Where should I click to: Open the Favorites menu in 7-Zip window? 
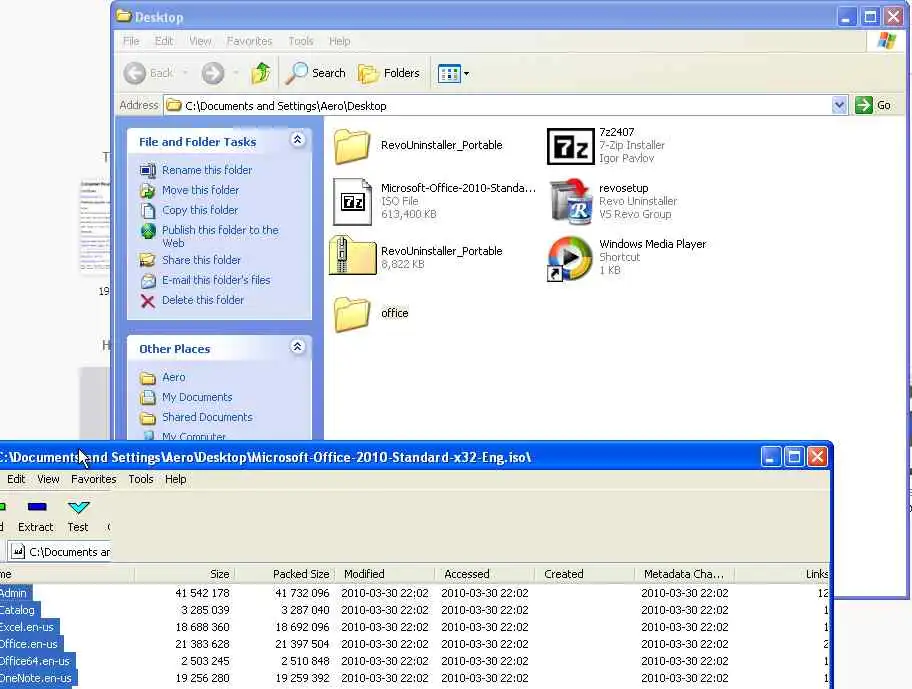pos(94,479)
